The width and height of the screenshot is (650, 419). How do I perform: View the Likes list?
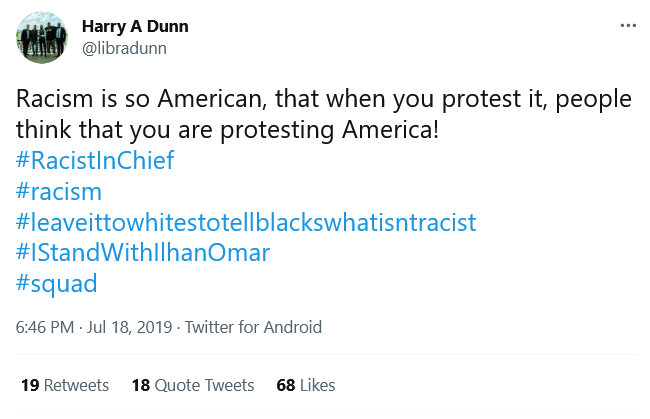[x=318, y=385]
